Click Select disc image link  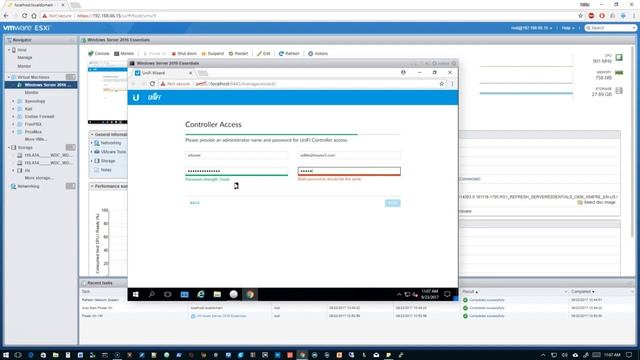tap(600, 202)
